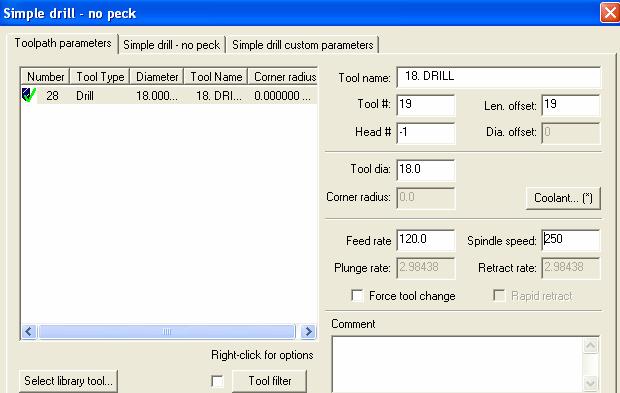
Task: Click the 18. DRI... tool name cell
Action: click(219, 96)
